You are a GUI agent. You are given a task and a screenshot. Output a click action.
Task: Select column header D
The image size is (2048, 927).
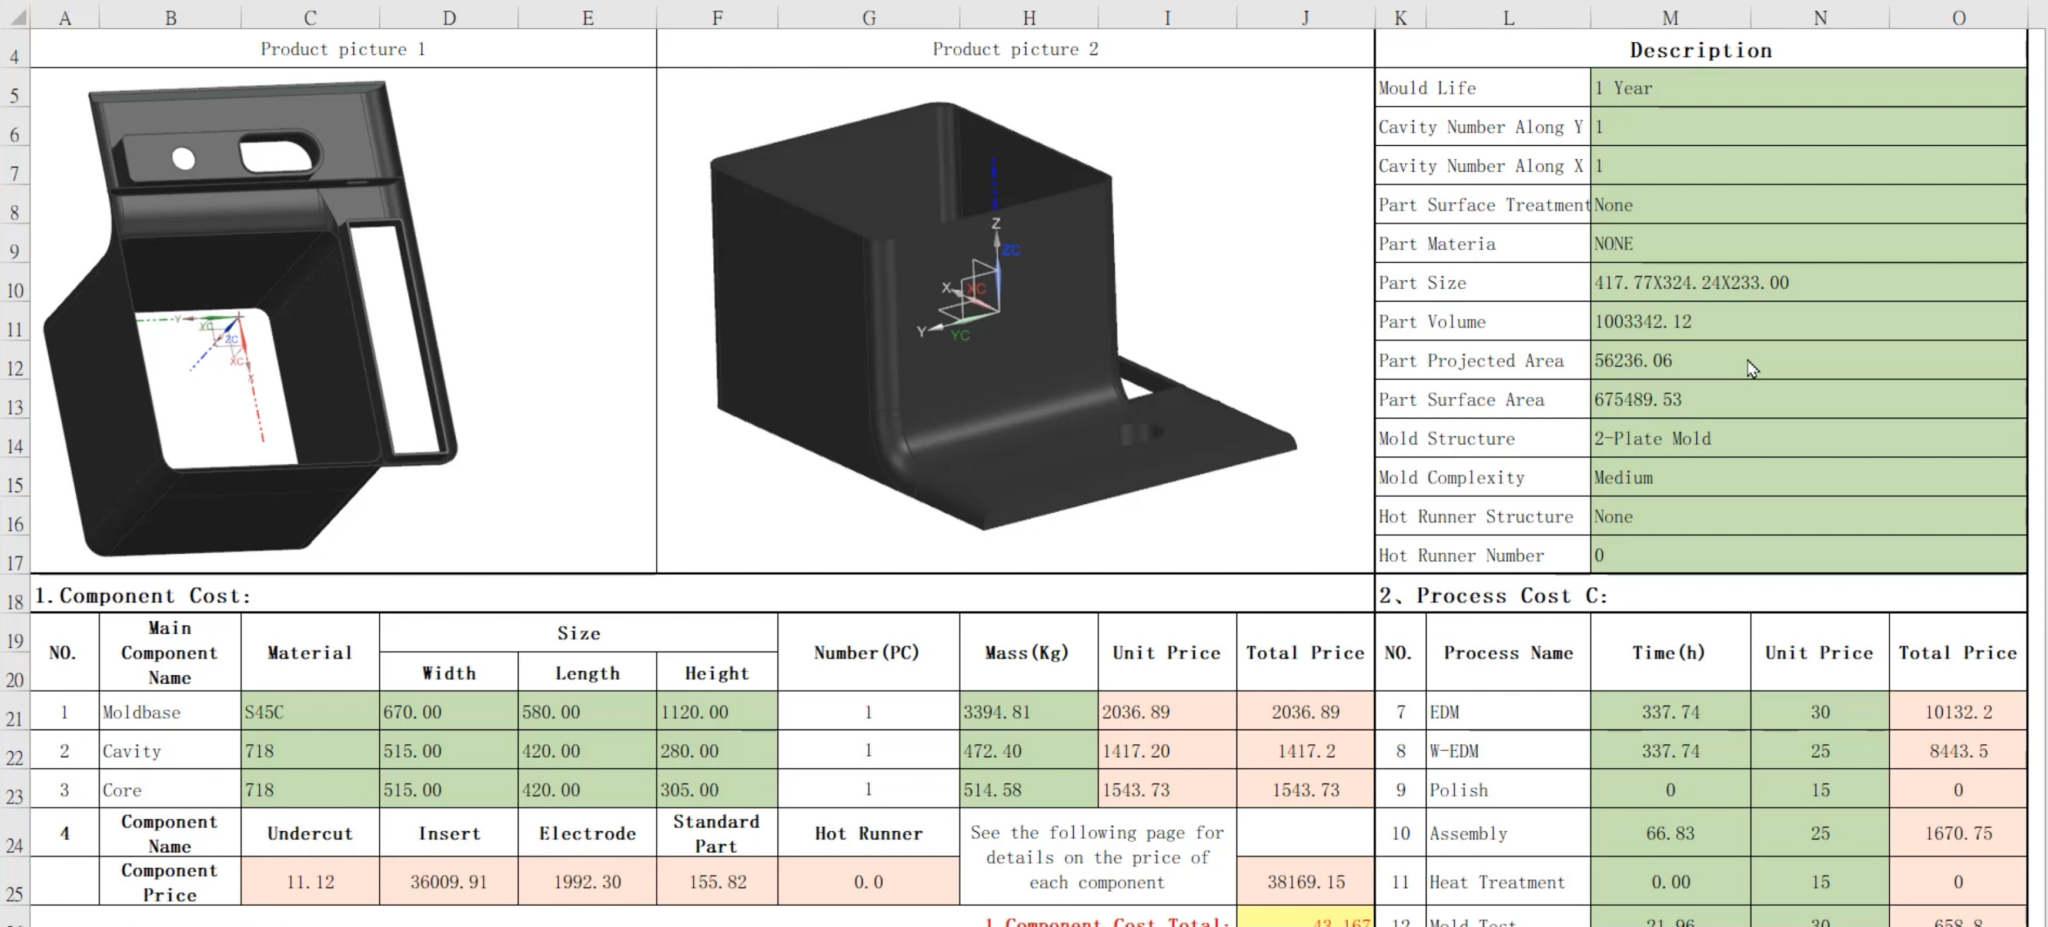(448, 17)
